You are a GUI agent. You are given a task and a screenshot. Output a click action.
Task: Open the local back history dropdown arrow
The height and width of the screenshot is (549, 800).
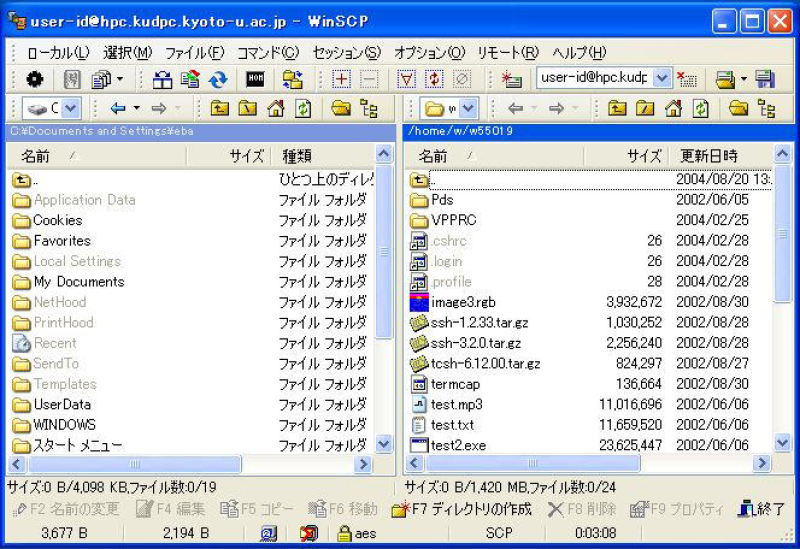point(136,108)
